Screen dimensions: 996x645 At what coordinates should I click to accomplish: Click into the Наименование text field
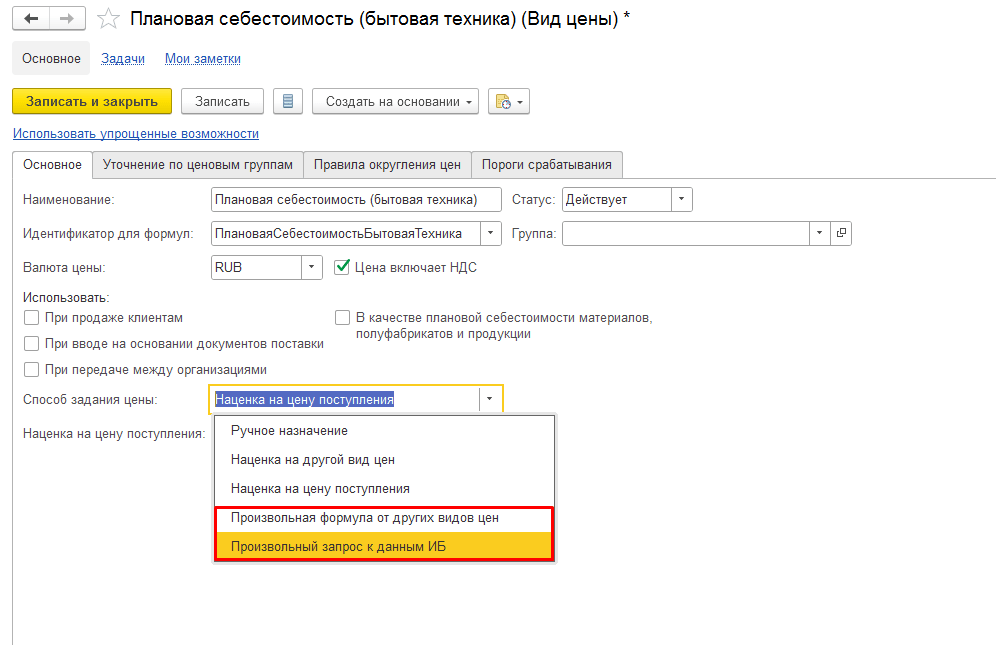click(x=357, y=199)
